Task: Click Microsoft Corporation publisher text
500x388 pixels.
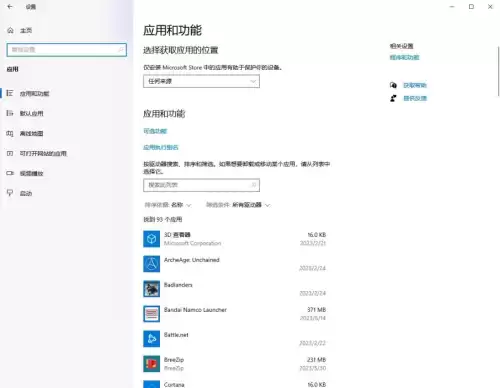Action: (192, 243)
